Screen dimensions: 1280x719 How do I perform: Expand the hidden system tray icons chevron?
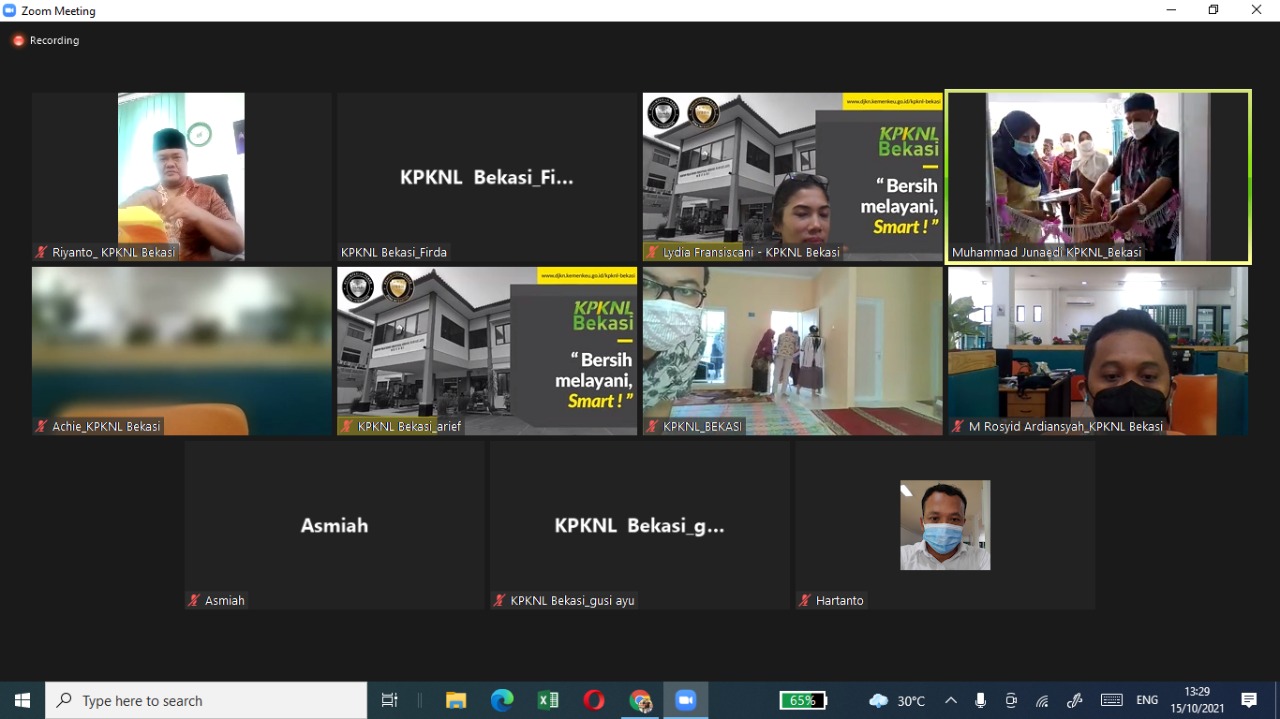point(950,701)
